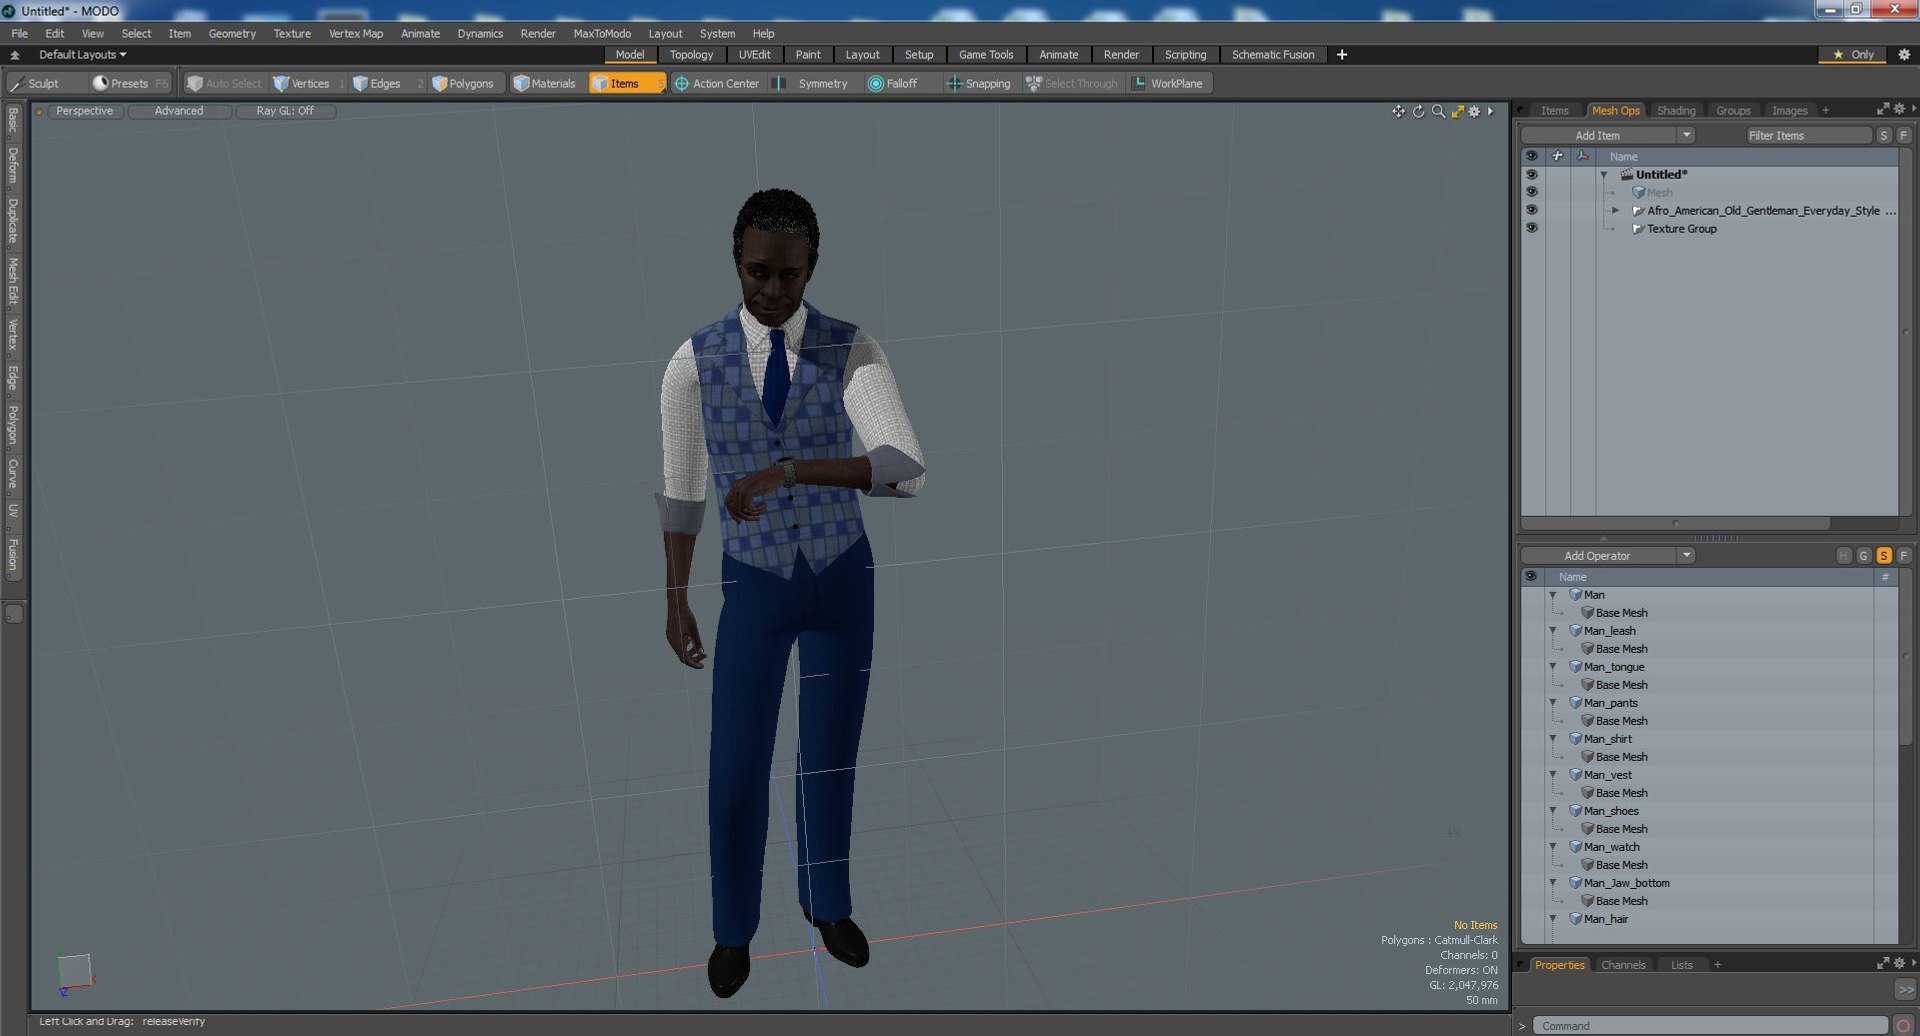This screenshot has width=1920, height=1036.
Task: Select the Man_hair row
Action: tap(1709, 919)
